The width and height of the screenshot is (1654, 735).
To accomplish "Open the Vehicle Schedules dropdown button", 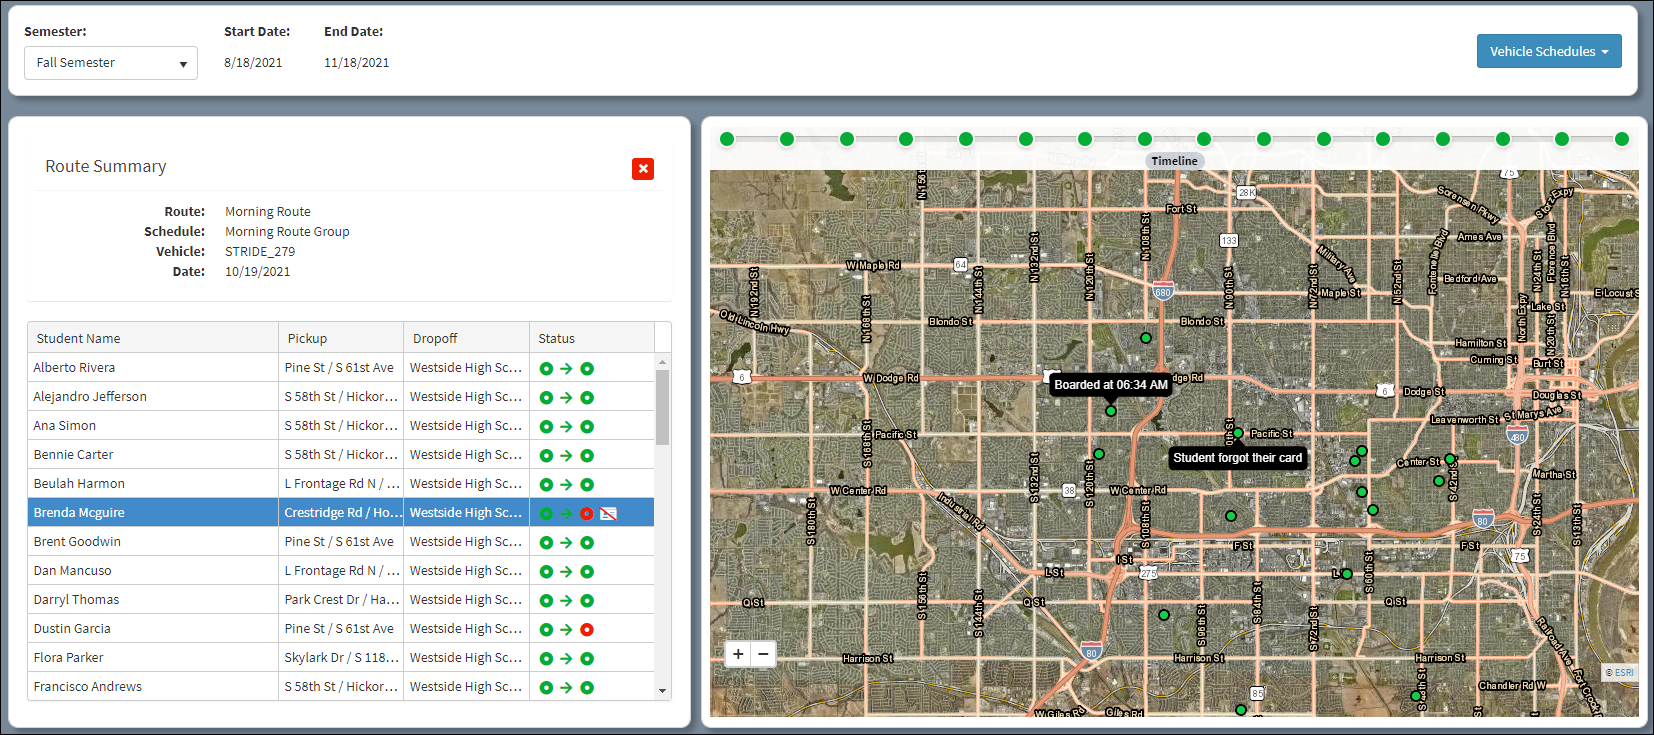I will (1549, 52).
